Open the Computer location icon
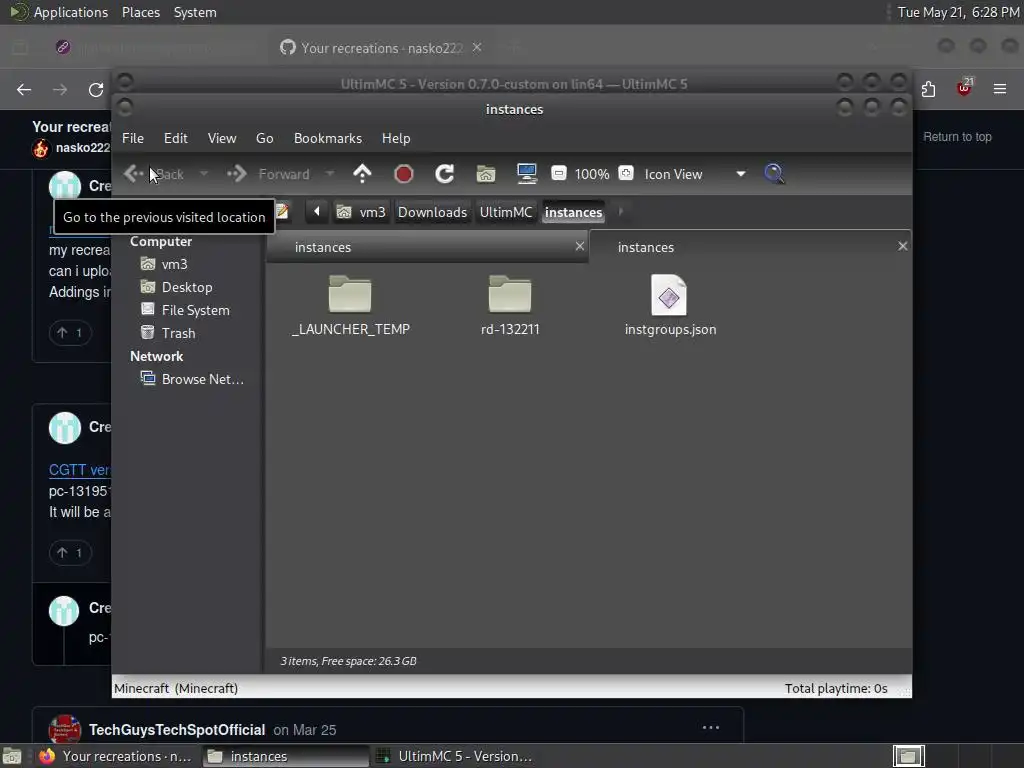This screenshot has width=1024, height=768. [x=527, y=173]
